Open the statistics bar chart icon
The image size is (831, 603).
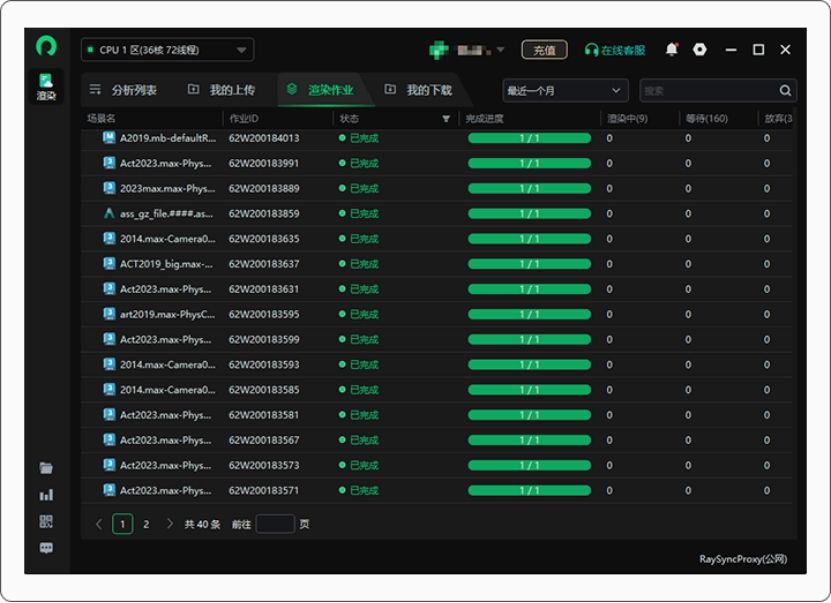[46, 495]
